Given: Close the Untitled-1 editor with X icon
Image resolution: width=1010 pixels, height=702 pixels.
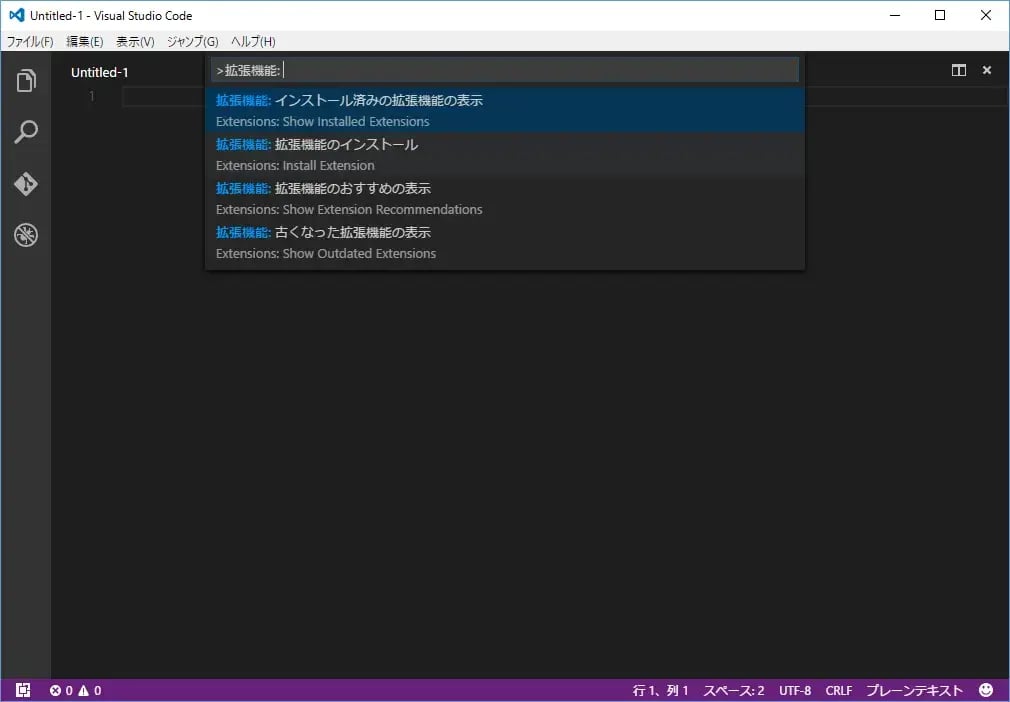Looking at the screenshot, I should pyautogui.click(x=986, y=70).
